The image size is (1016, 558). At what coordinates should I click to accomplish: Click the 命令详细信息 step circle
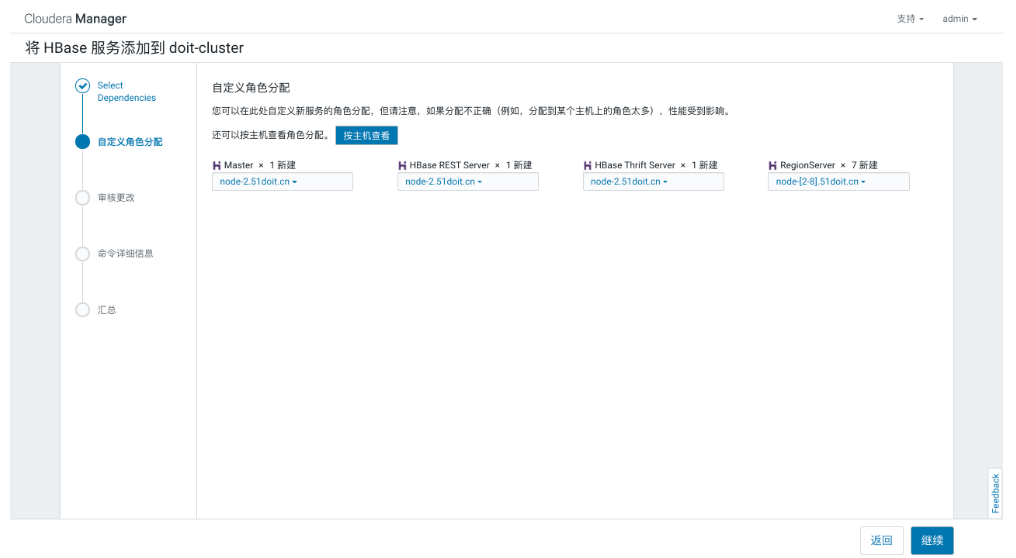(82, 253)
